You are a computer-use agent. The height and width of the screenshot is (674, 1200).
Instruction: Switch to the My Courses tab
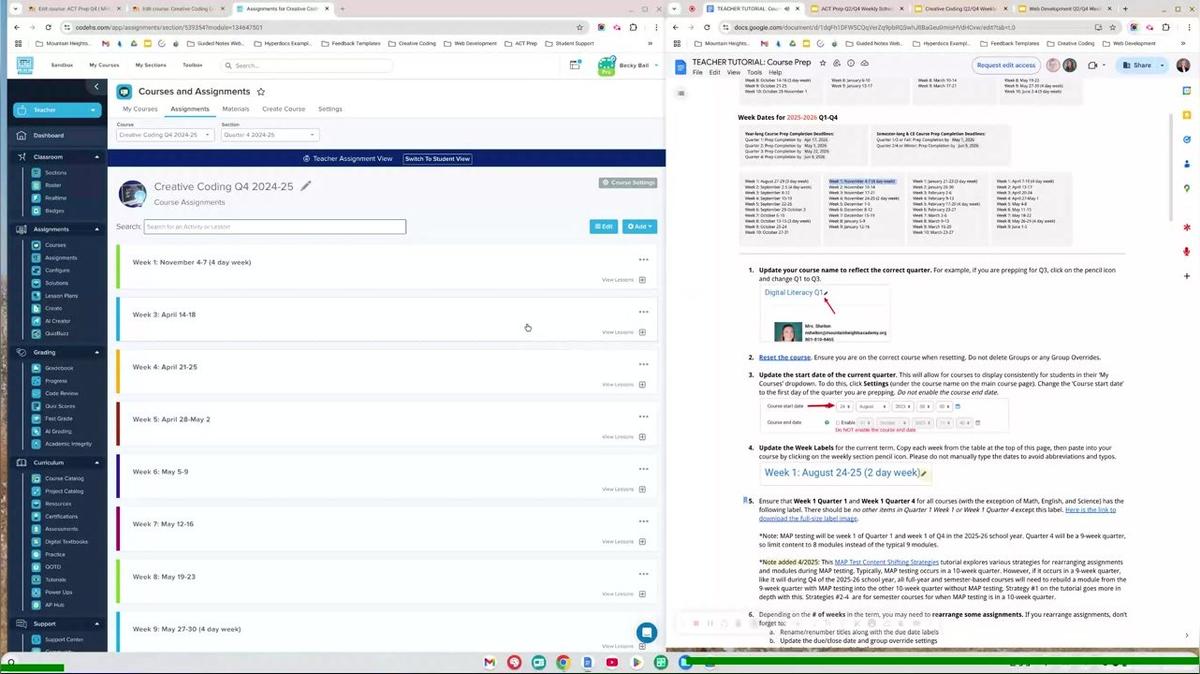140,109
